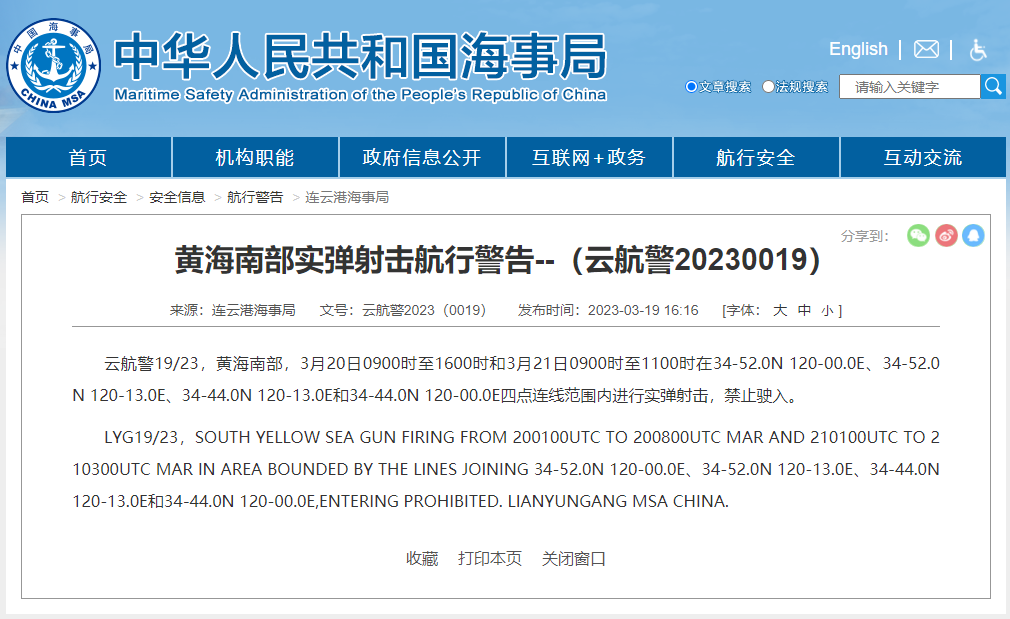Open the email contact icon
Screen dimensions: 1010x619
point(926,48)
